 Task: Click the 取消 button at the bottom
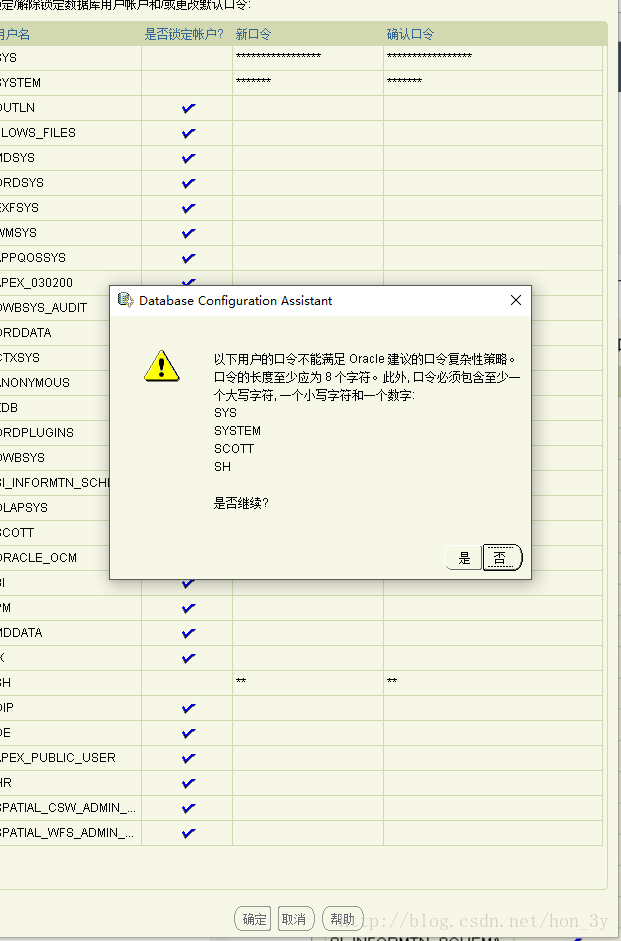click(x=295, y=919)
